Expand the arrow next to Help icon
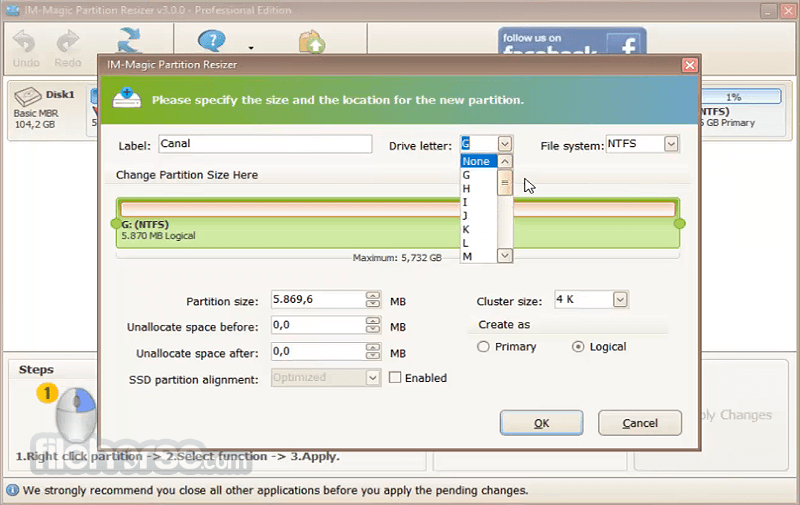The width and height of the screenshot is (800, 505). click(251, 48)
